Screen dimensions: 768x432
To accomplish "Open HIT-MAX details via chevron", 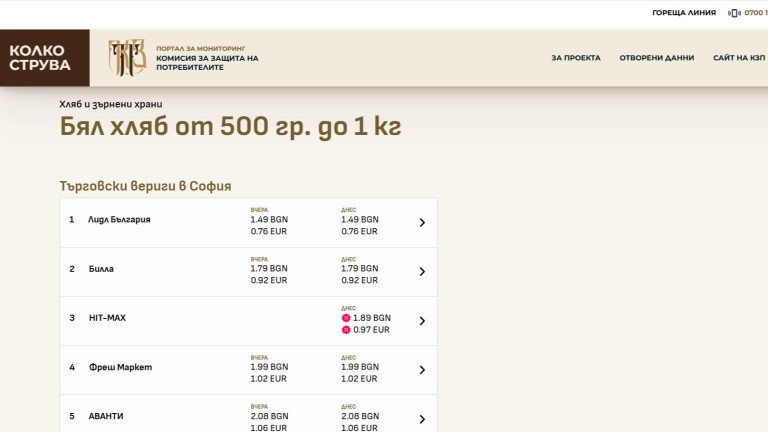I will click(x=421, y=321).
